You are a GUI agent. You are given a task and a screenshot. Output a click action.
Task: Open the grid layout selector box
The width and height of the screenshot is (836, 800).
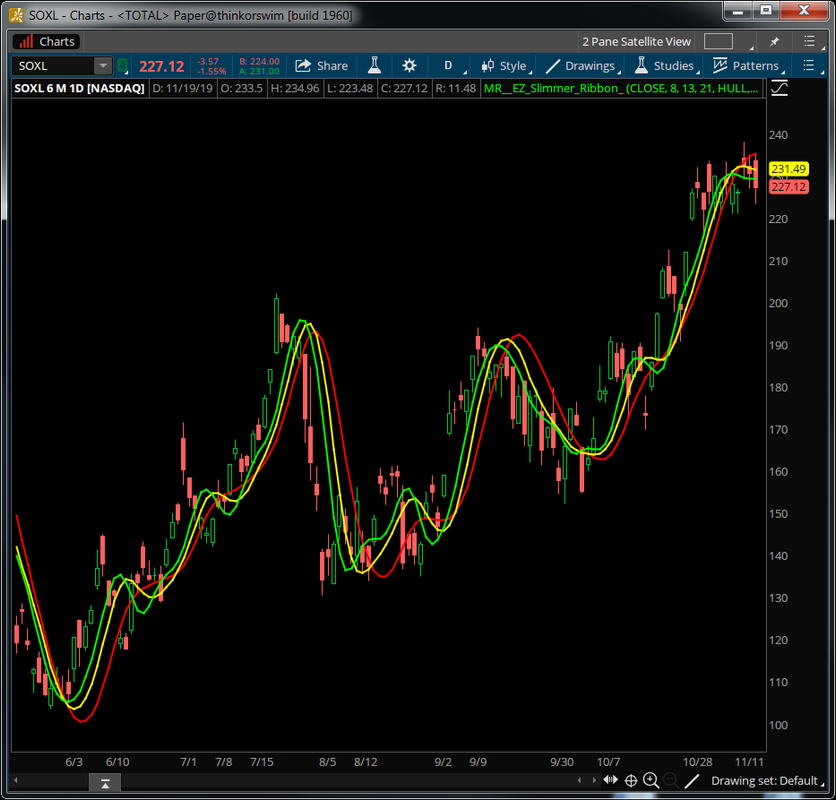(718, 41)
